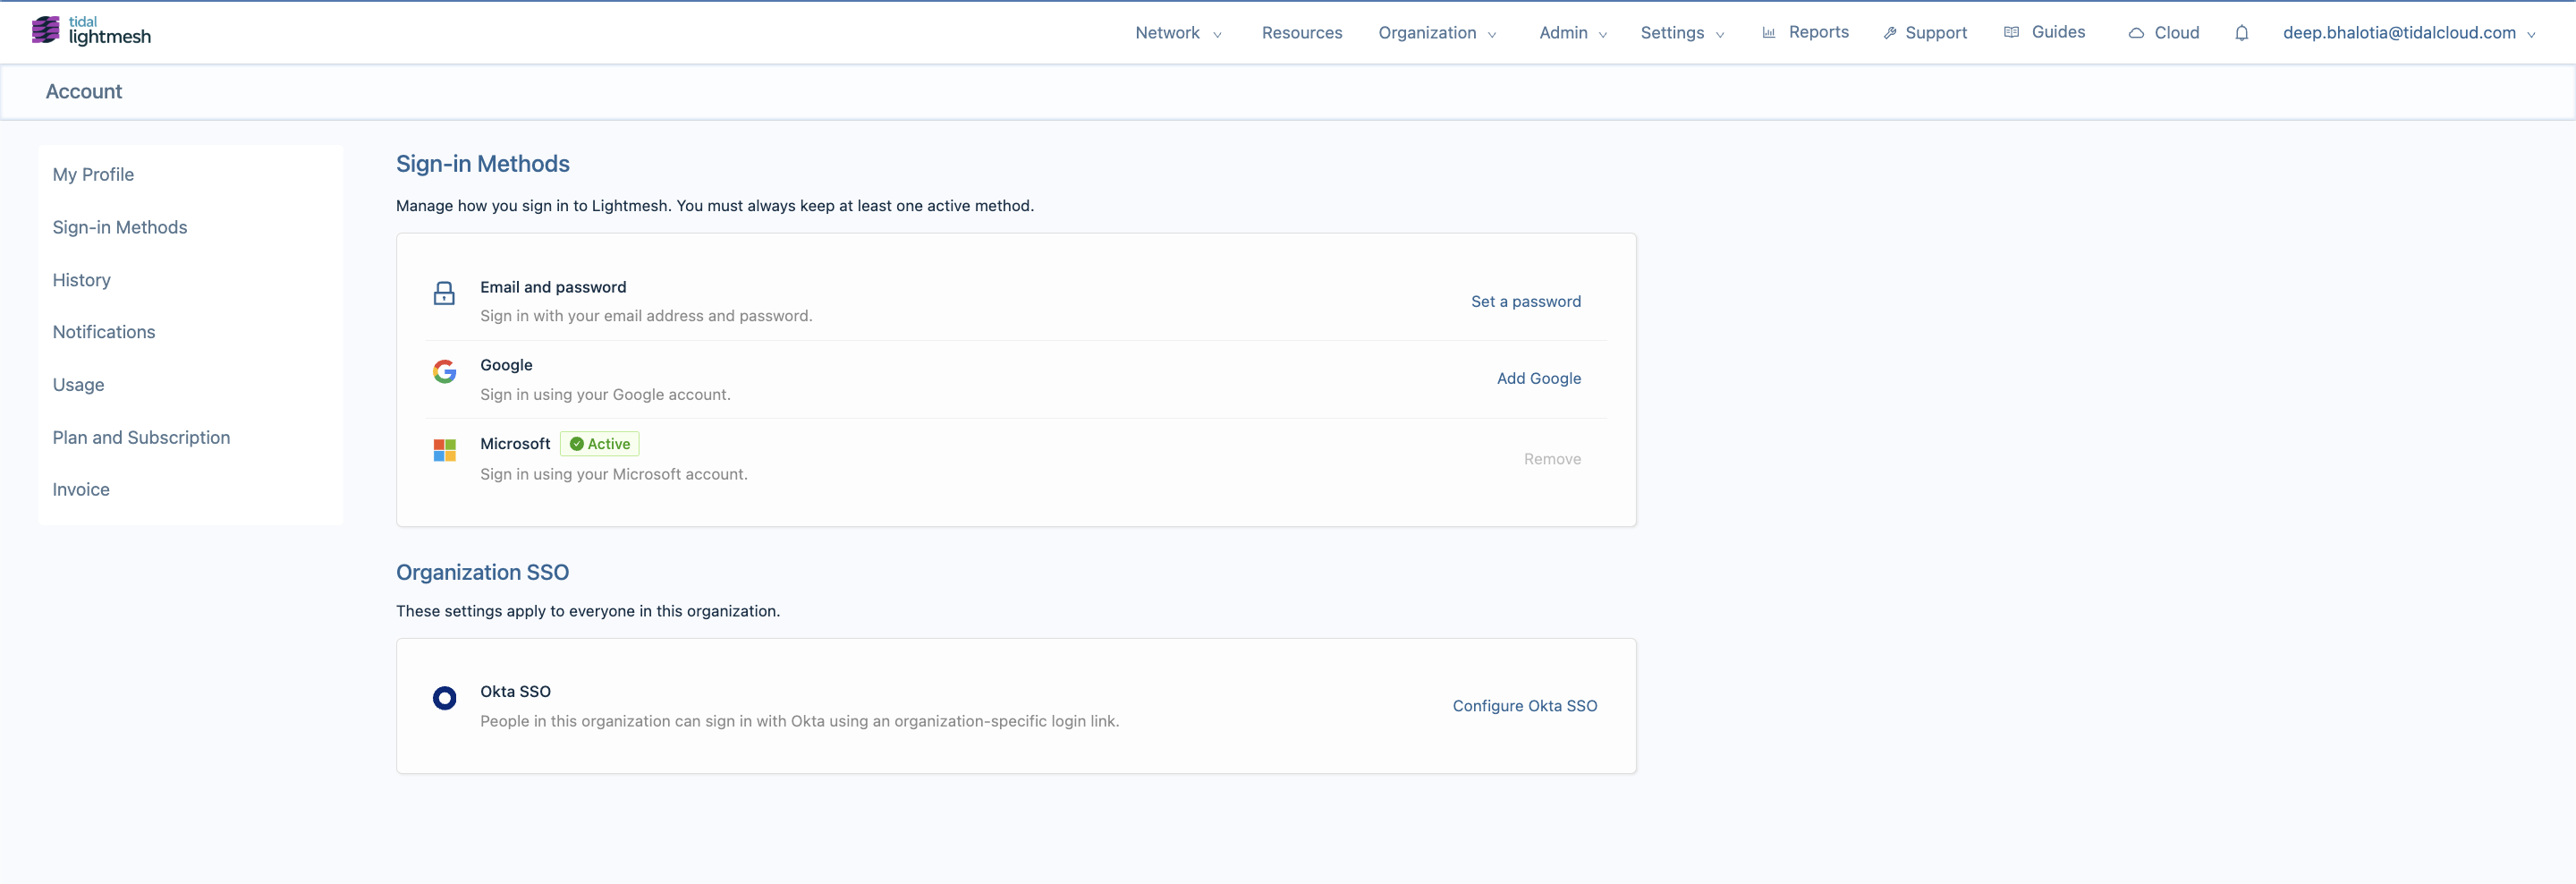This screenshot has height=884, width=2576.
Task: Open the Resources page
Action: [x=1301, y=33]
